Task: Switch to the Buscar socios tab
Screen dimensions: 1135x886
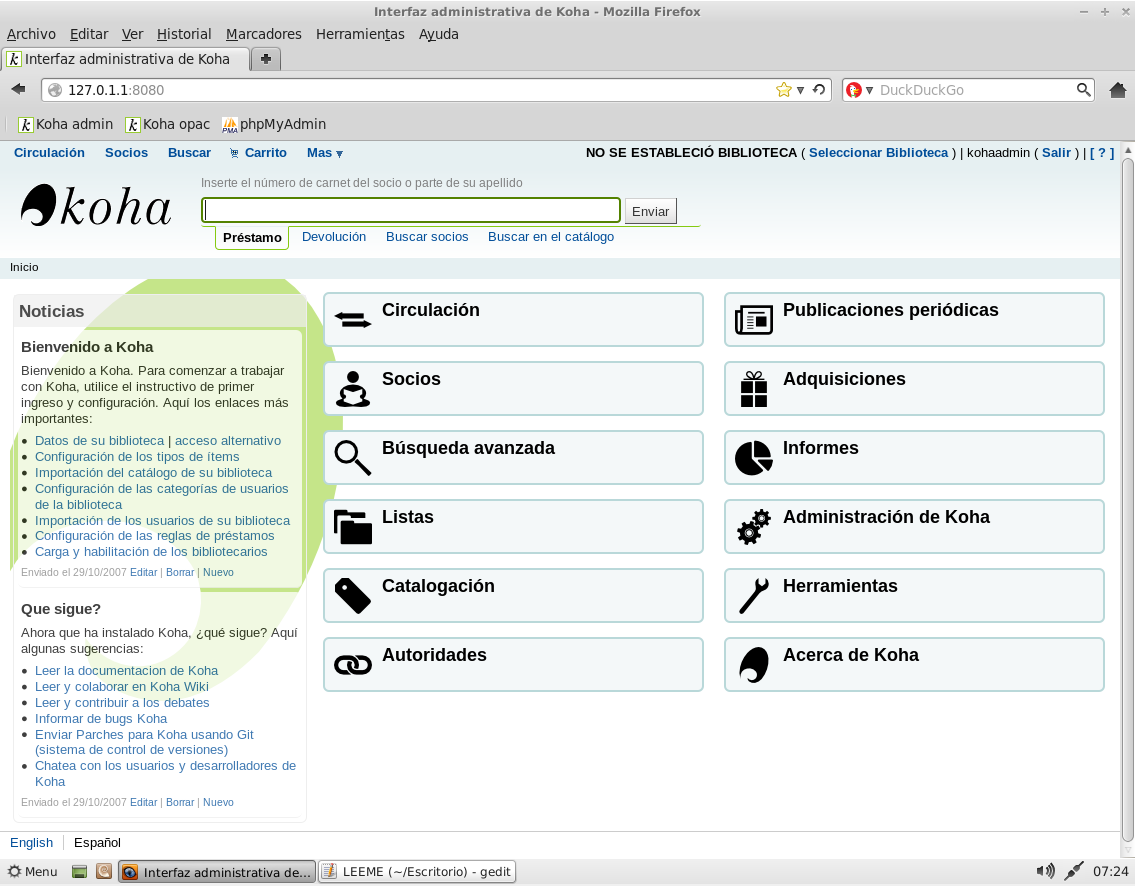Action: point(427,237)
